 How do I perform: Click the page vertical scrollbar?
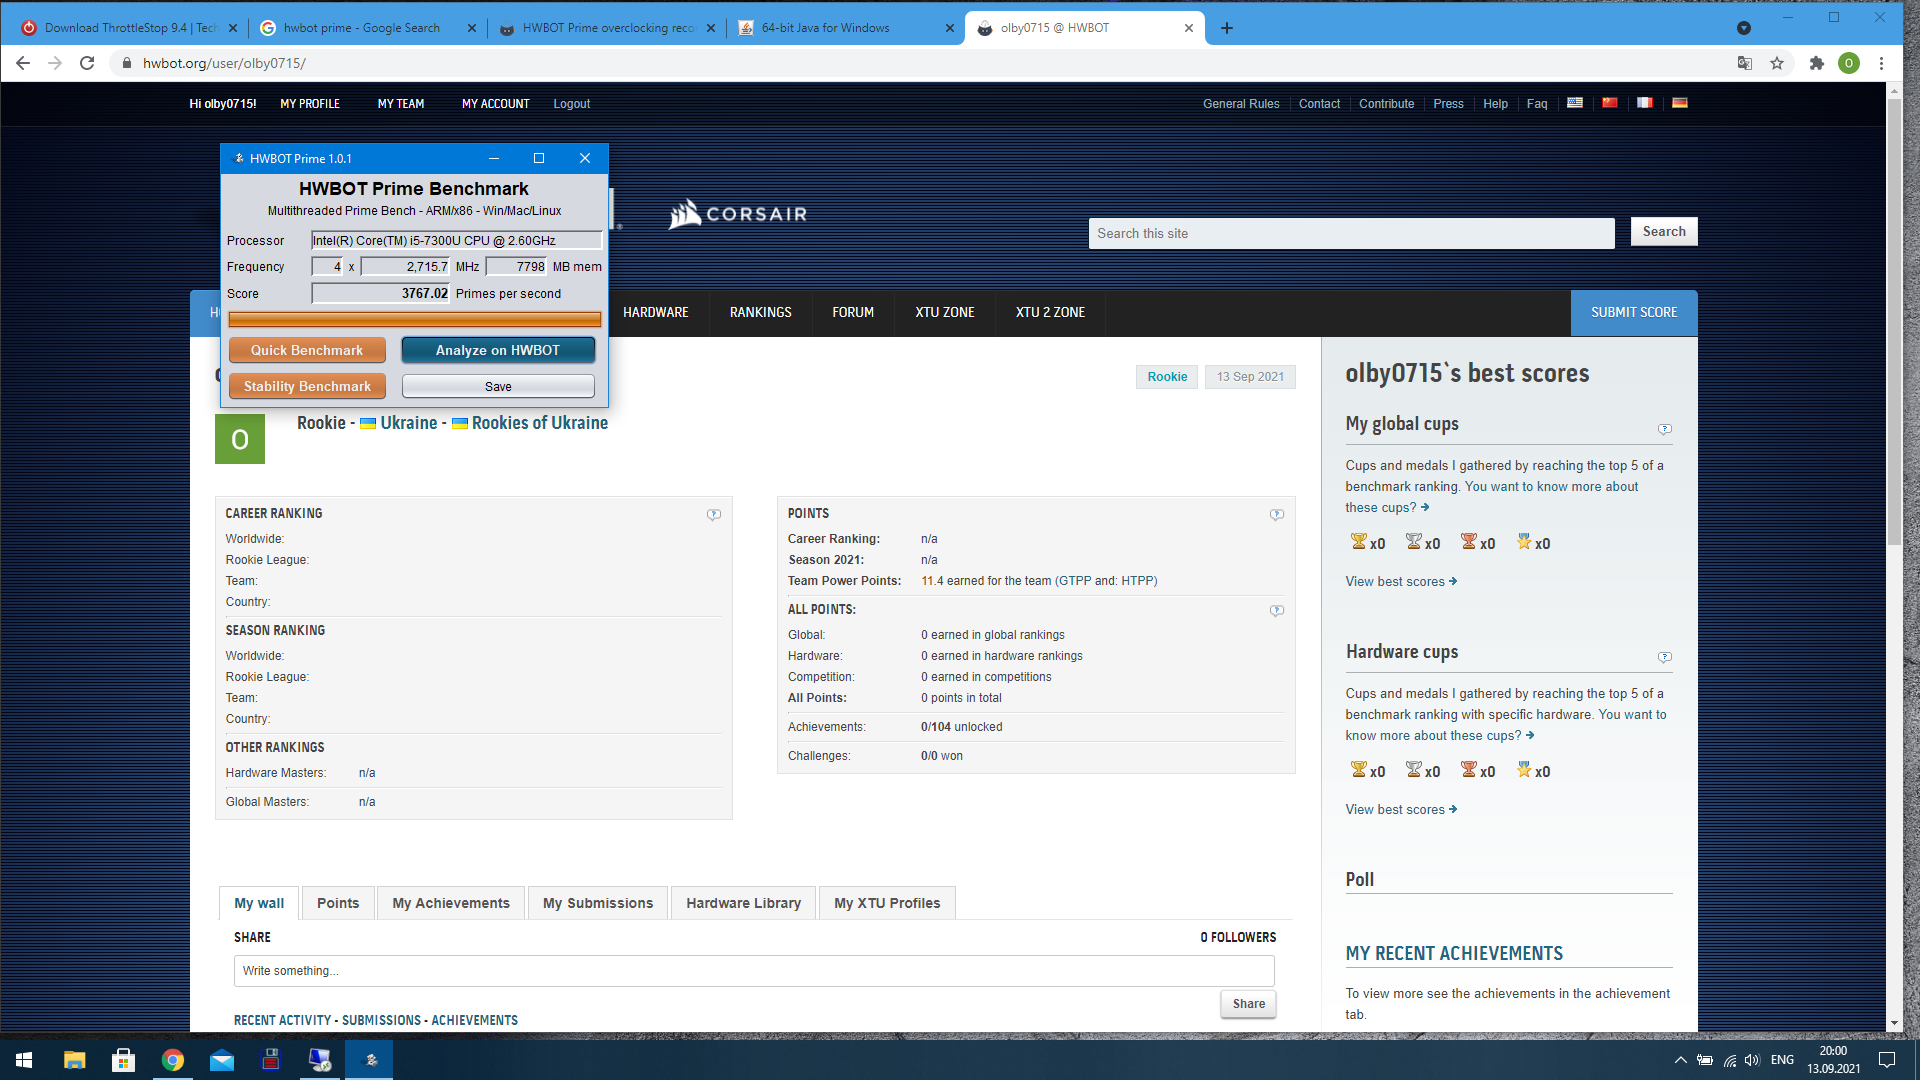tap(1894, 320)
